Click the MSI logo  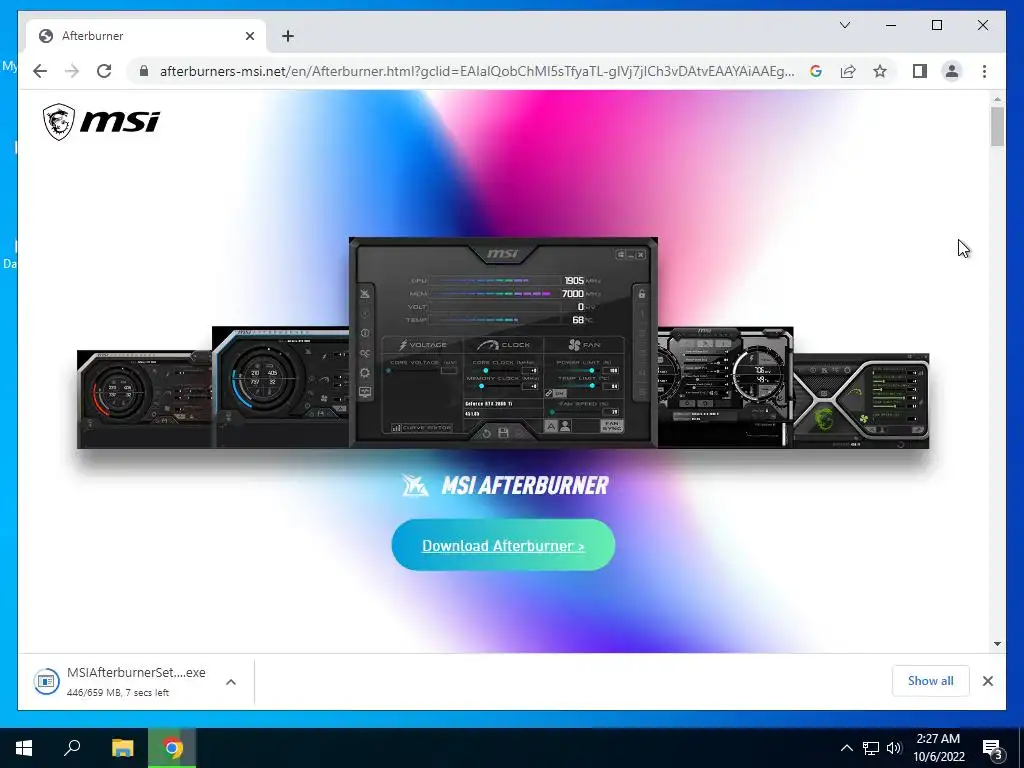(x=101, y=121)
